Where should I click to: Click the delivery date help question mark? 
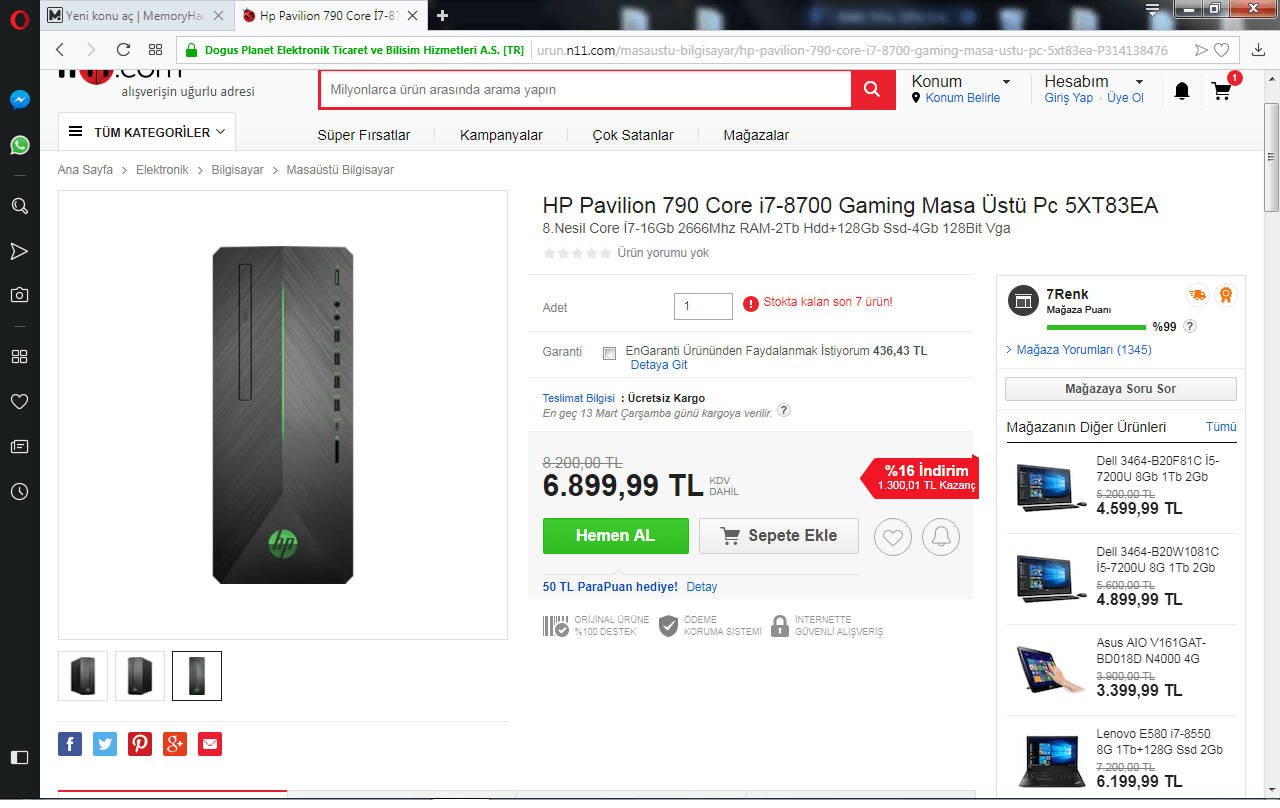[x=784, y=410]
